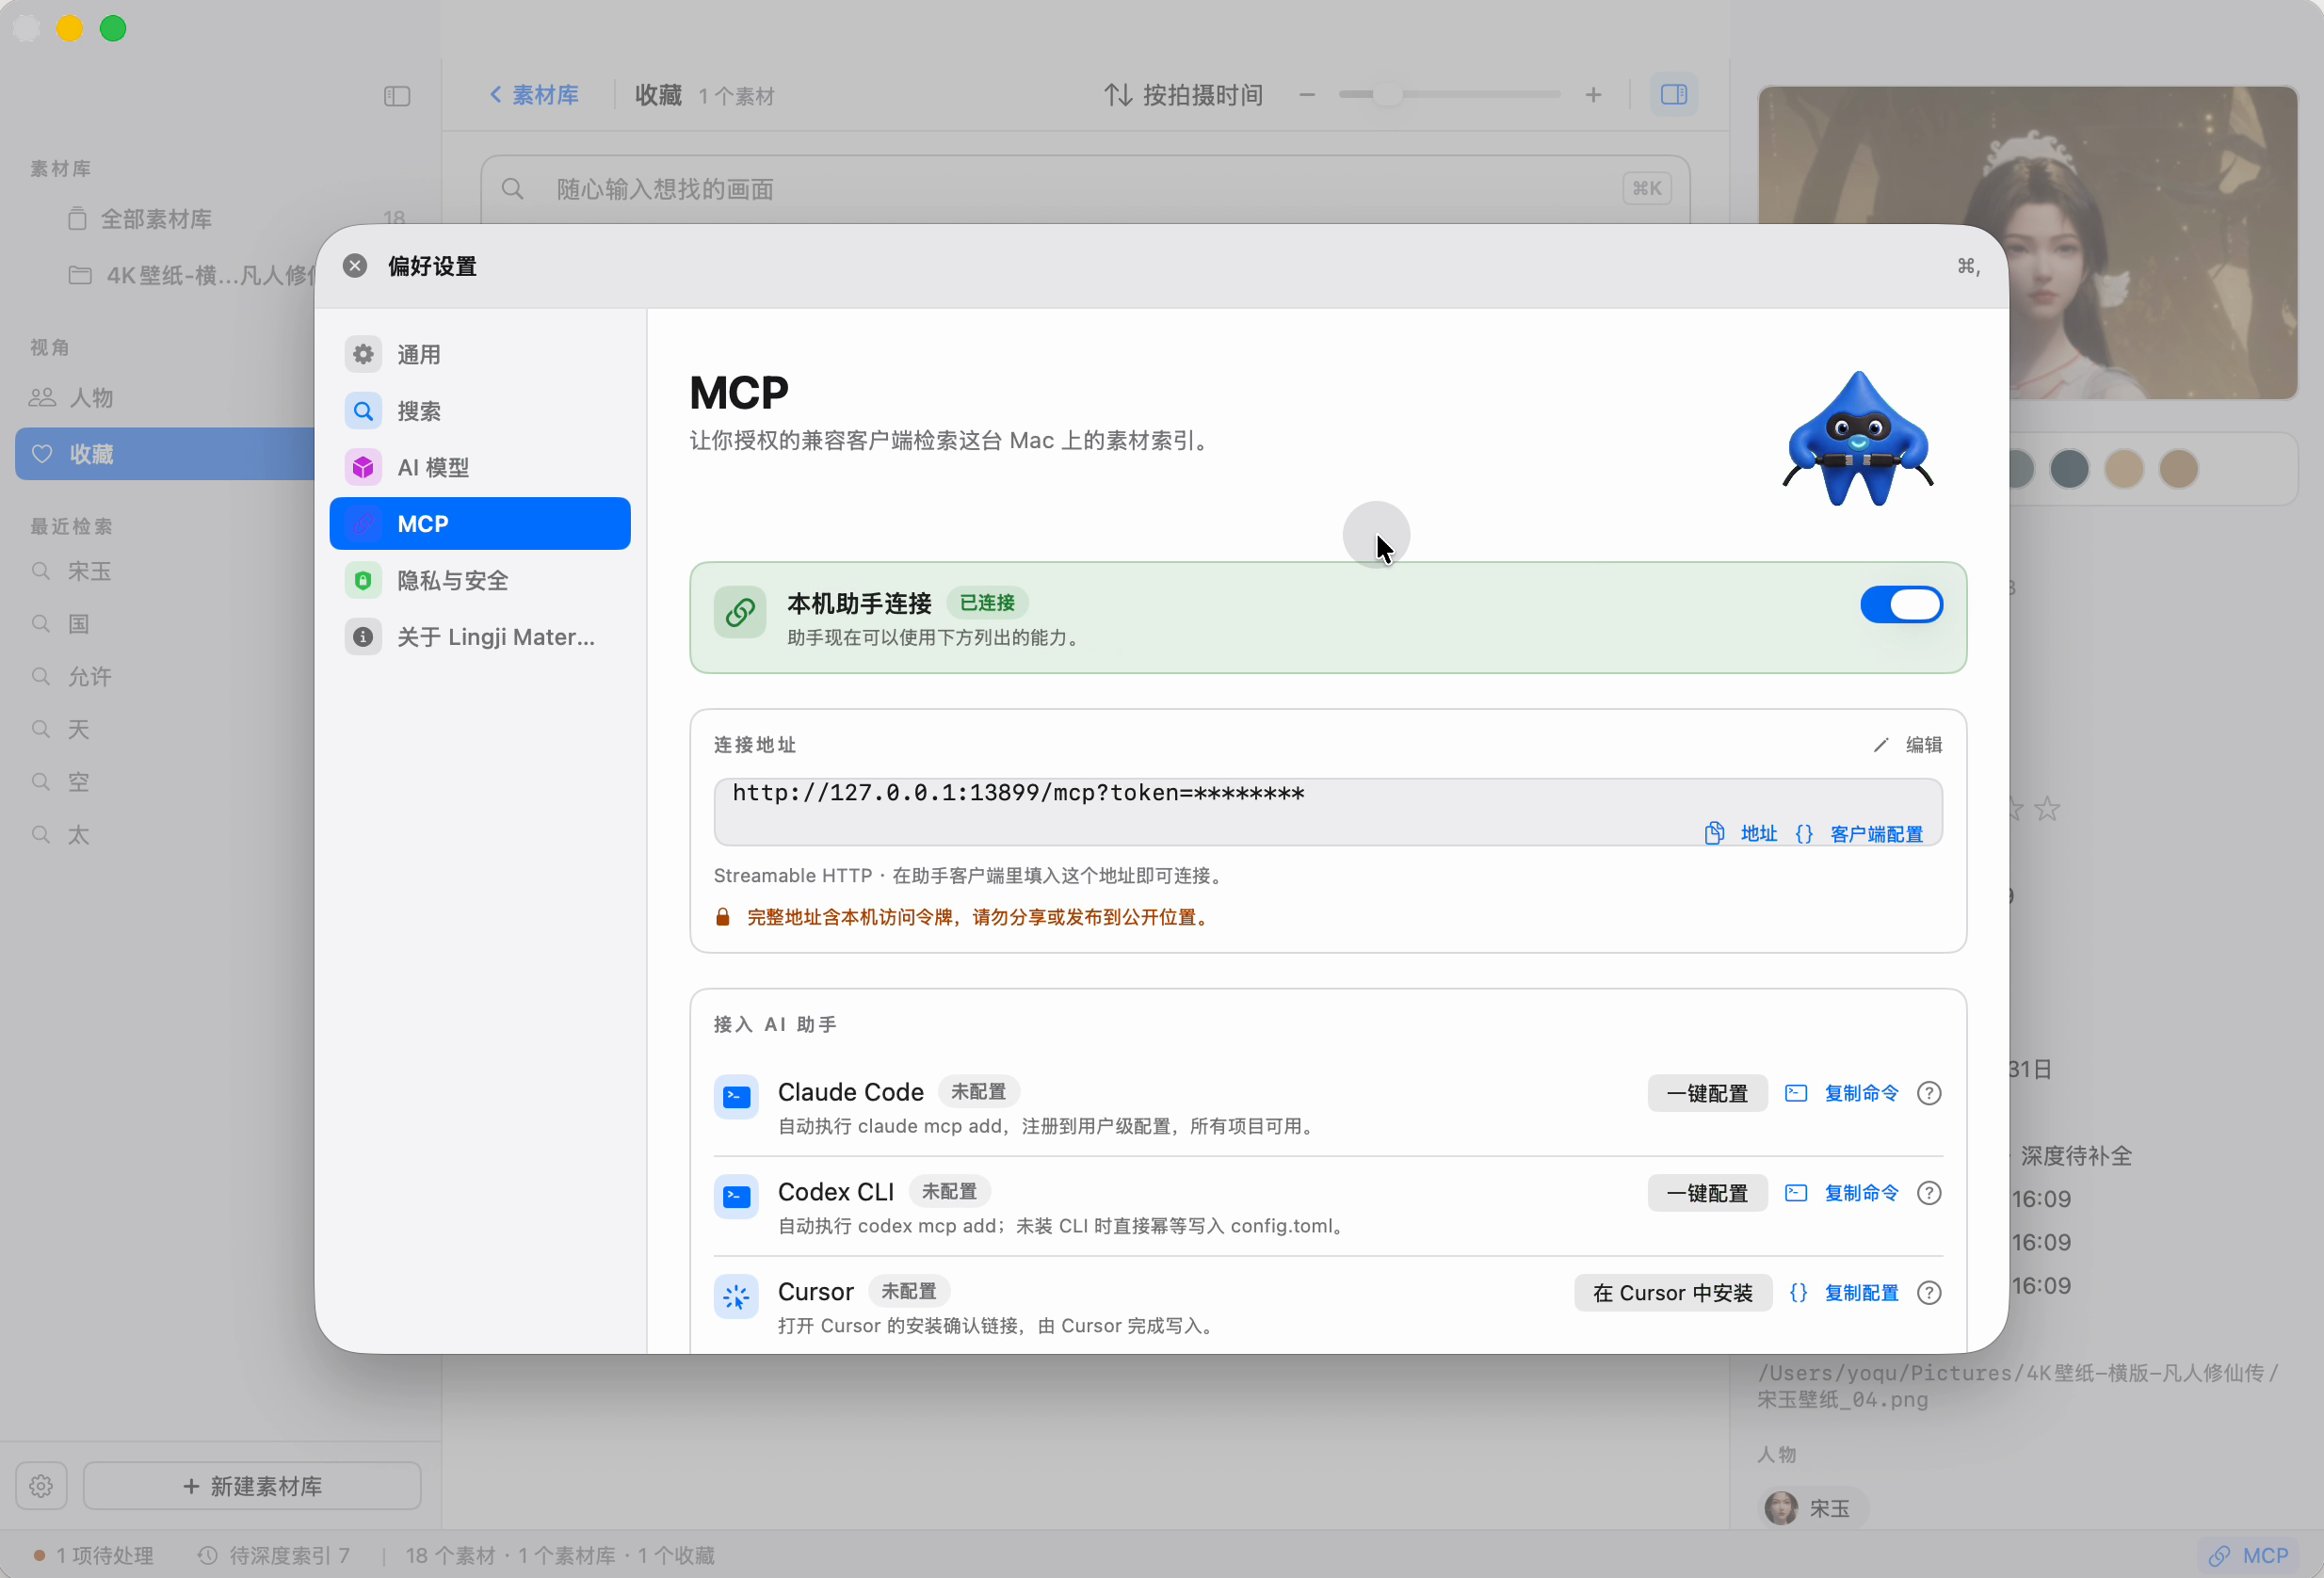This screenshot has width=2324, height=1578.
Task: Select the light tan color swatch
Action: pos(2124,468)
